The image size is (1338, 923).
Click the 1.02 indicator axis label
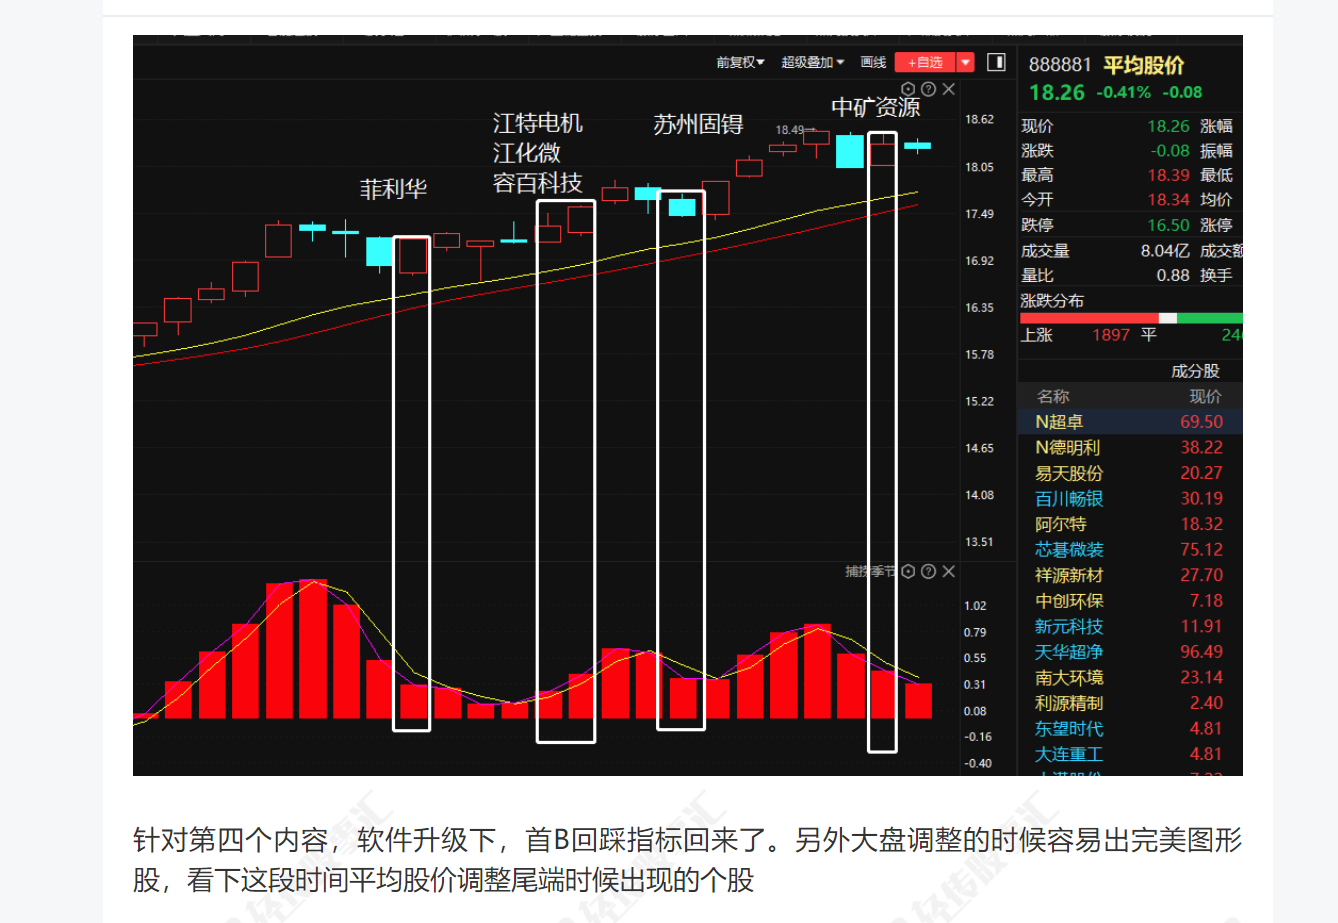(x=975, y=606)
